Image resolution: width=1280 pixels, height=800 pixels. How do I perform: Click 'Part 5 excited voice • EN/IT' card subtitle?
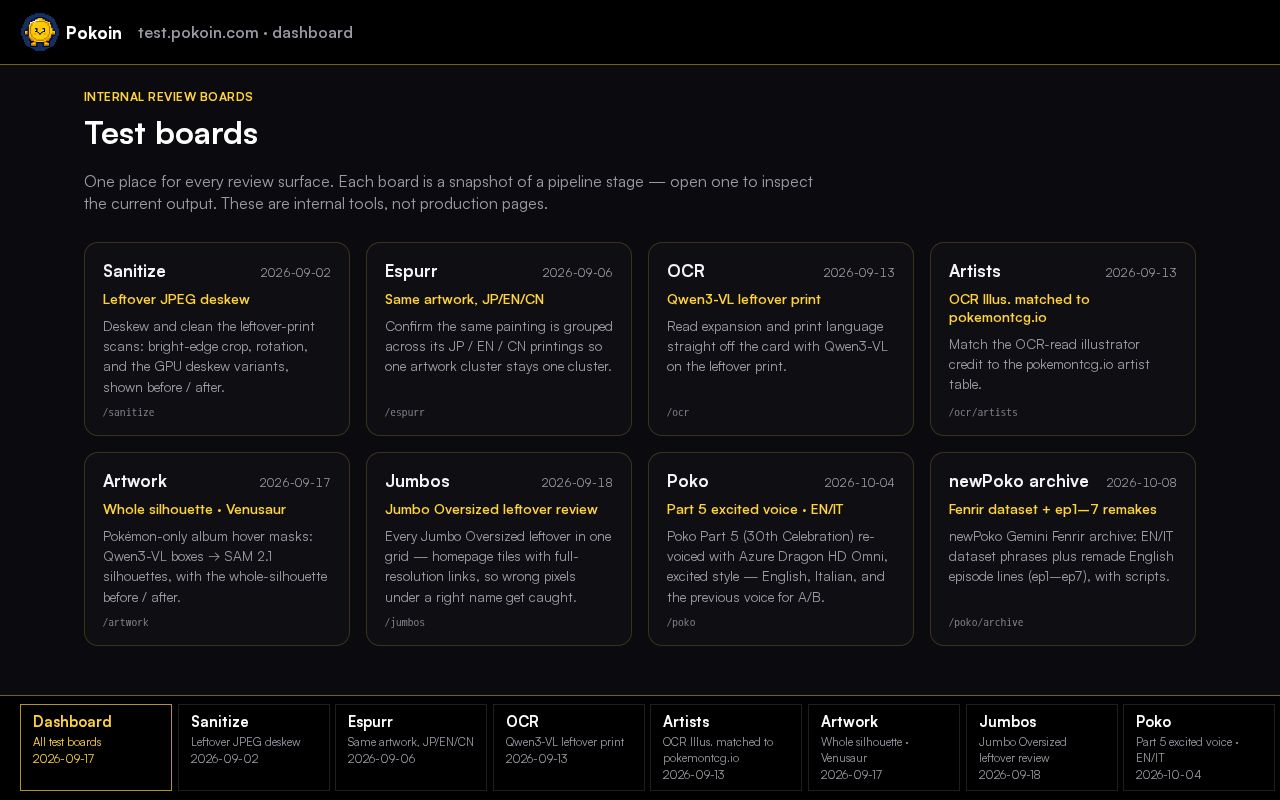755,509
